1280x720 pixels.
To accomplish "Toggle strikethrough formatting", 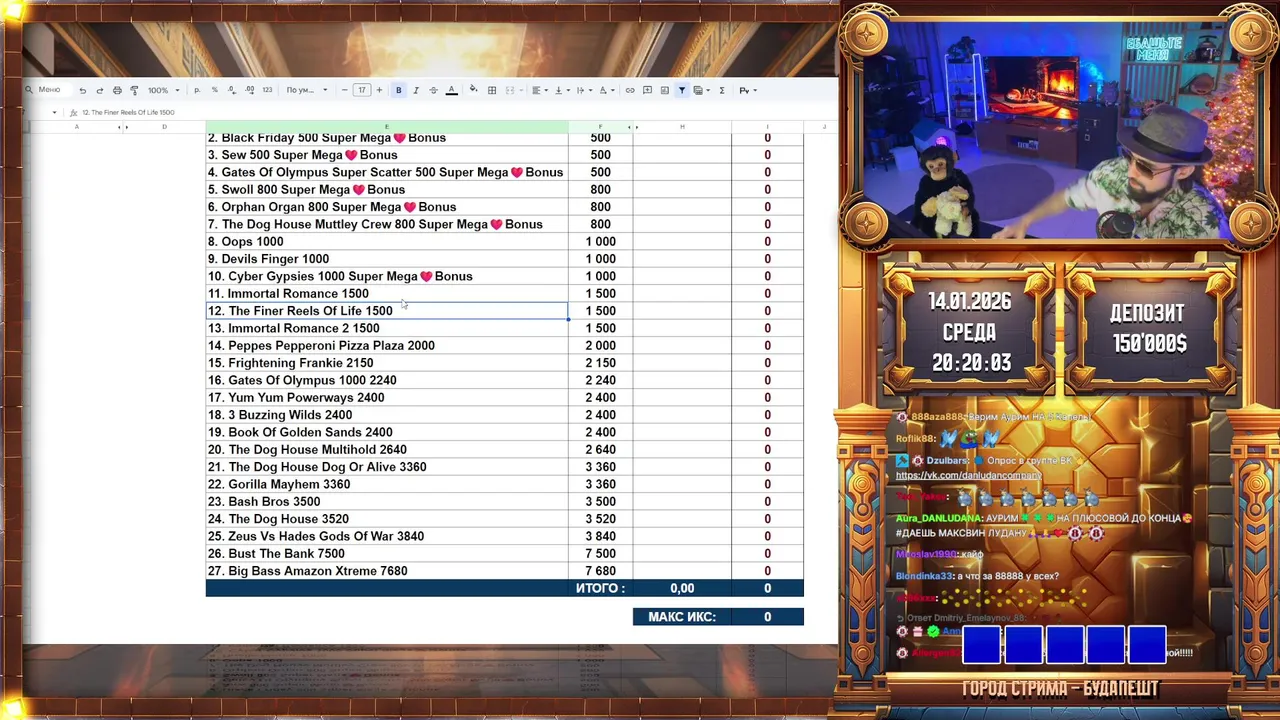I will pos(433,90).
